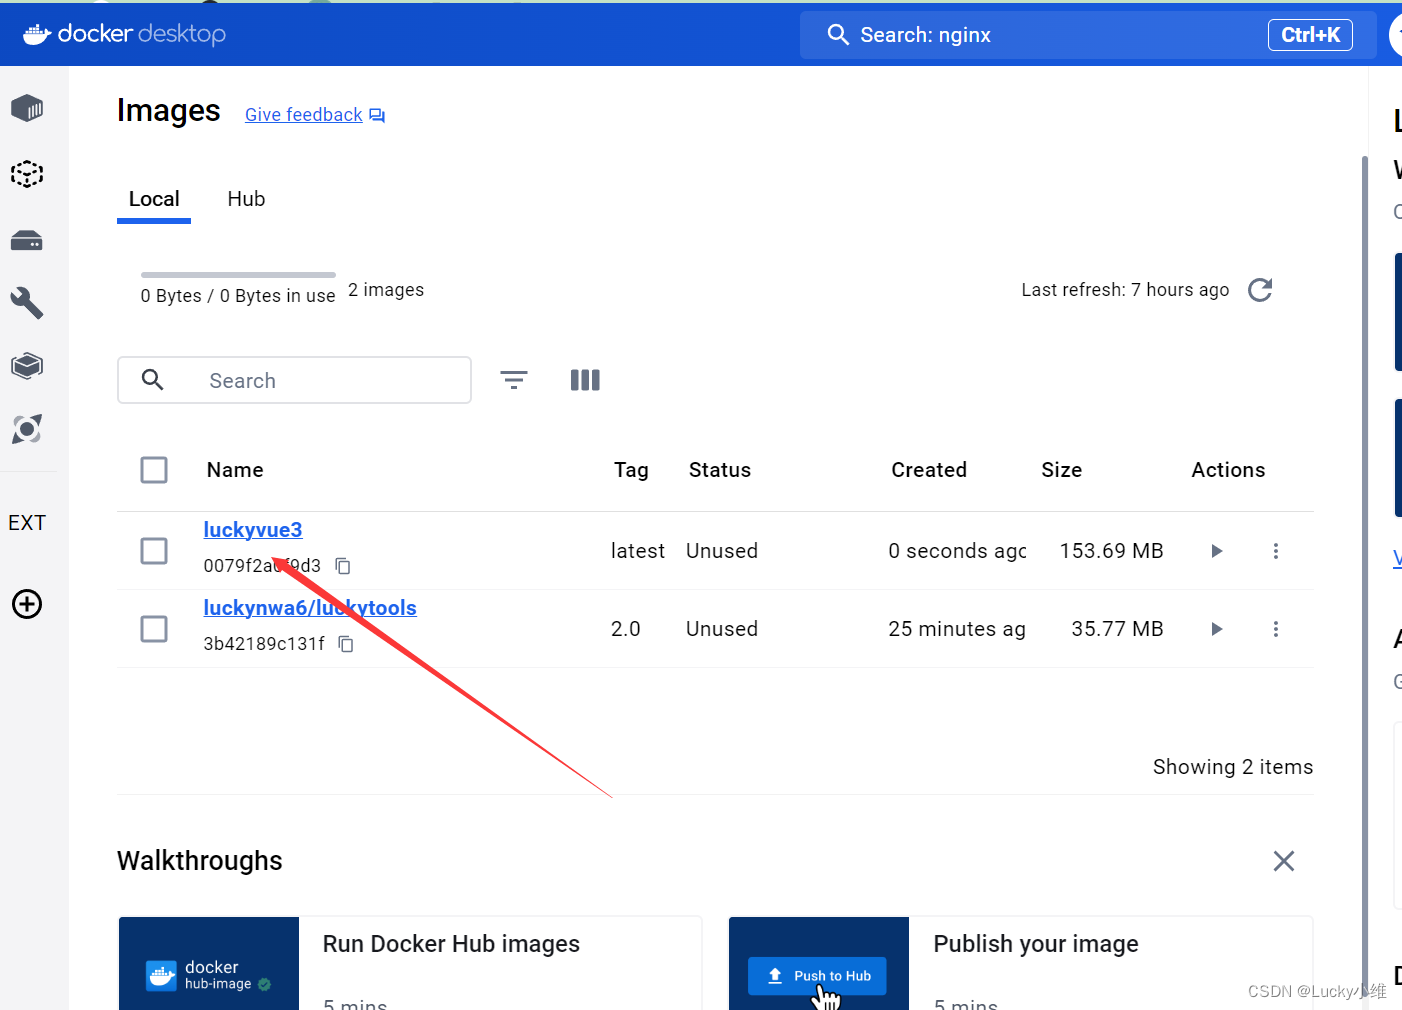Sort by the Size column header

pyautogui.click(x=1062, y=470)
